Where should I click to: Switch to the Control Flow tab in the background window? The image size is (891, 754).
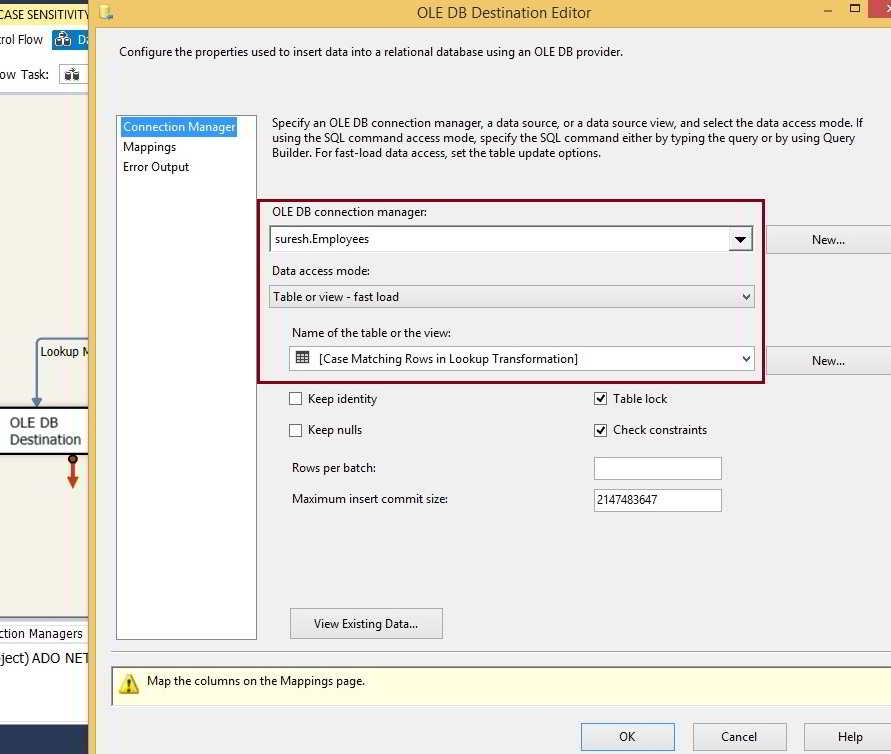click(x=22, y=40)
